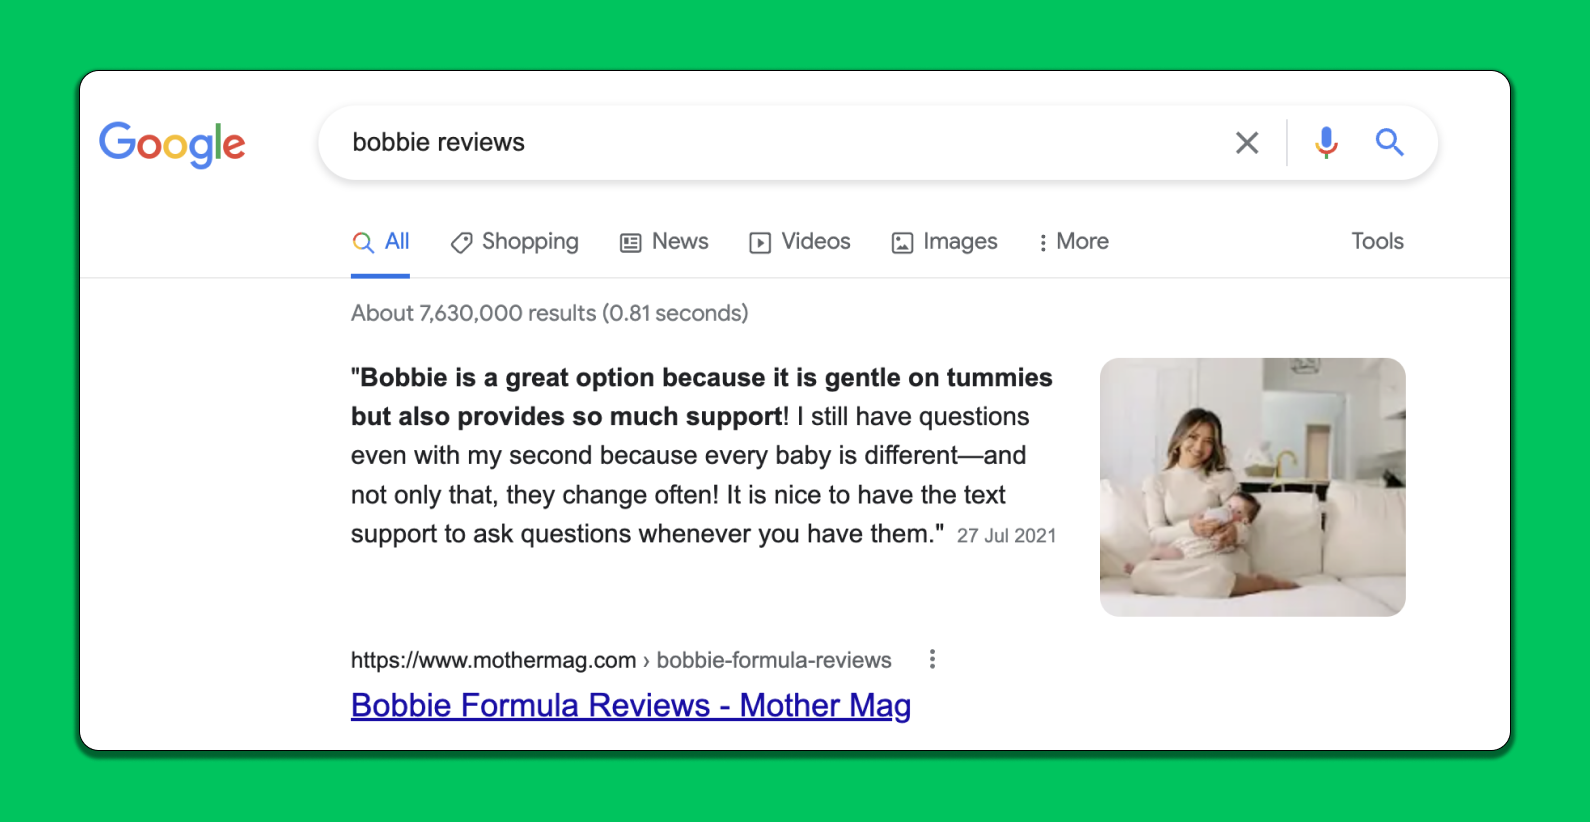Click the News newspaper icon
1590x822 pixels.
click(630, 243)
